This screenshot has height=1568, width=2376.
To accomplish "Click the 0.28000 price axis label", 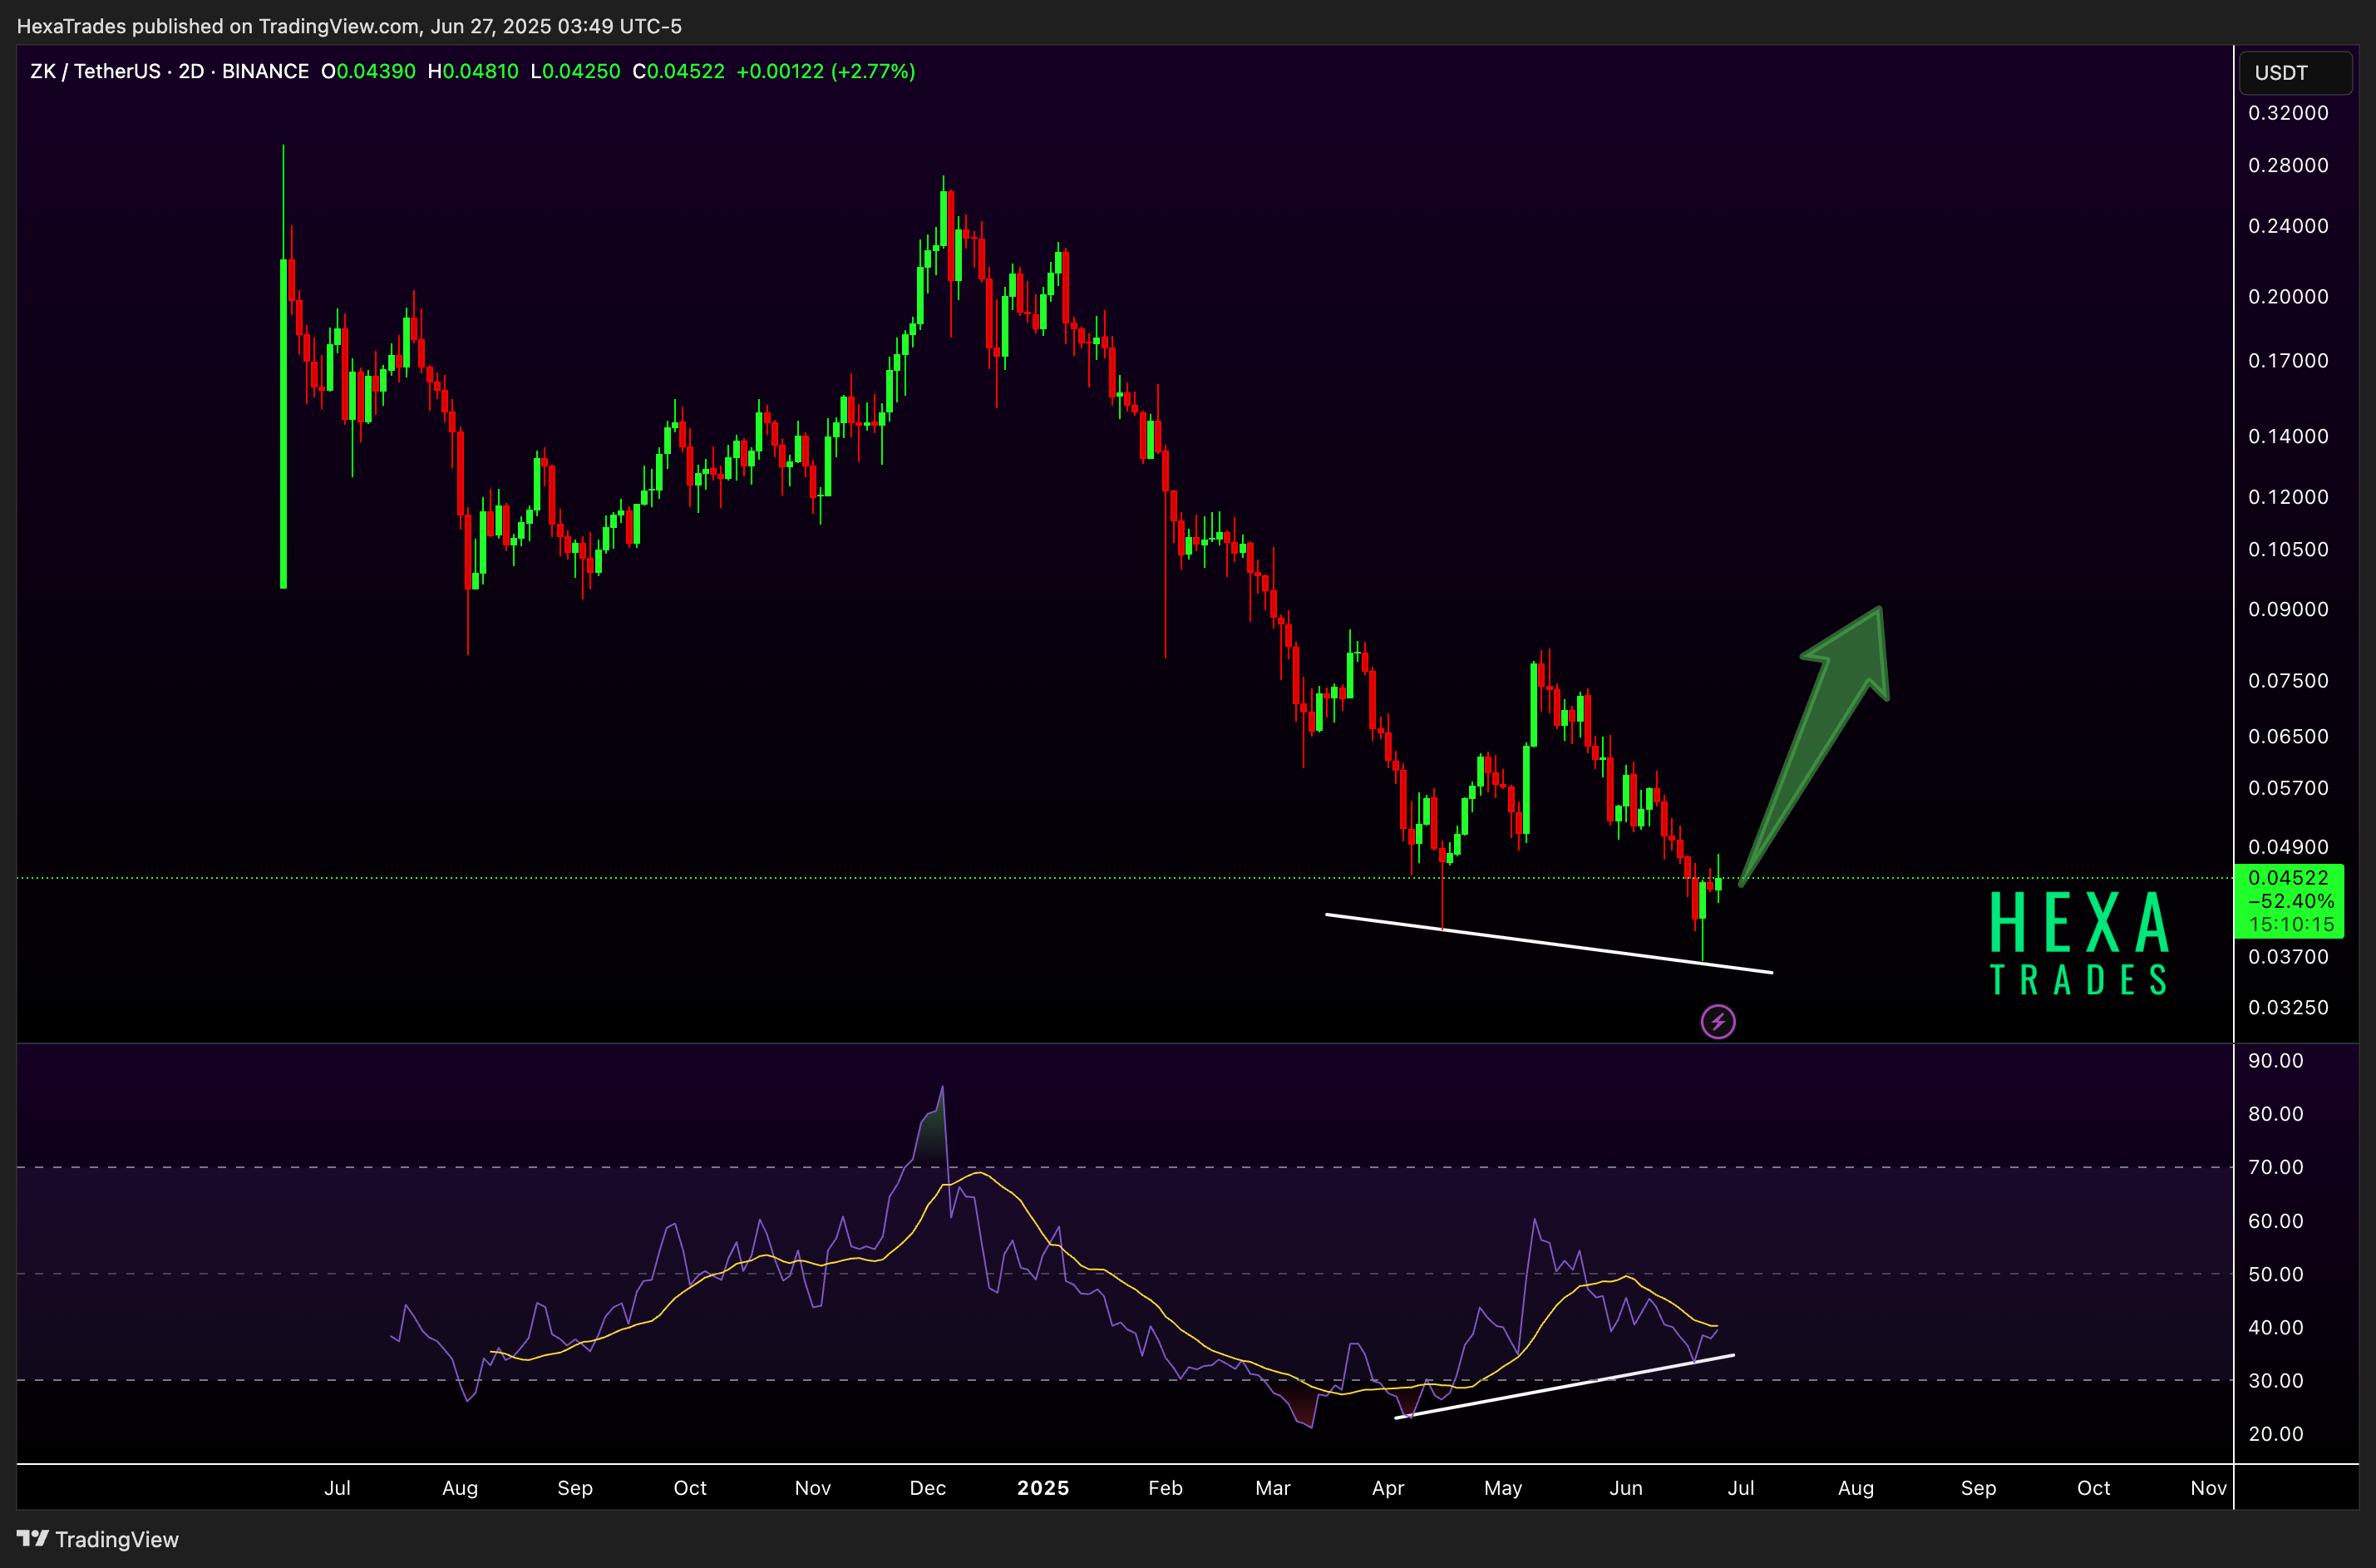I will tap(2288, 165).
